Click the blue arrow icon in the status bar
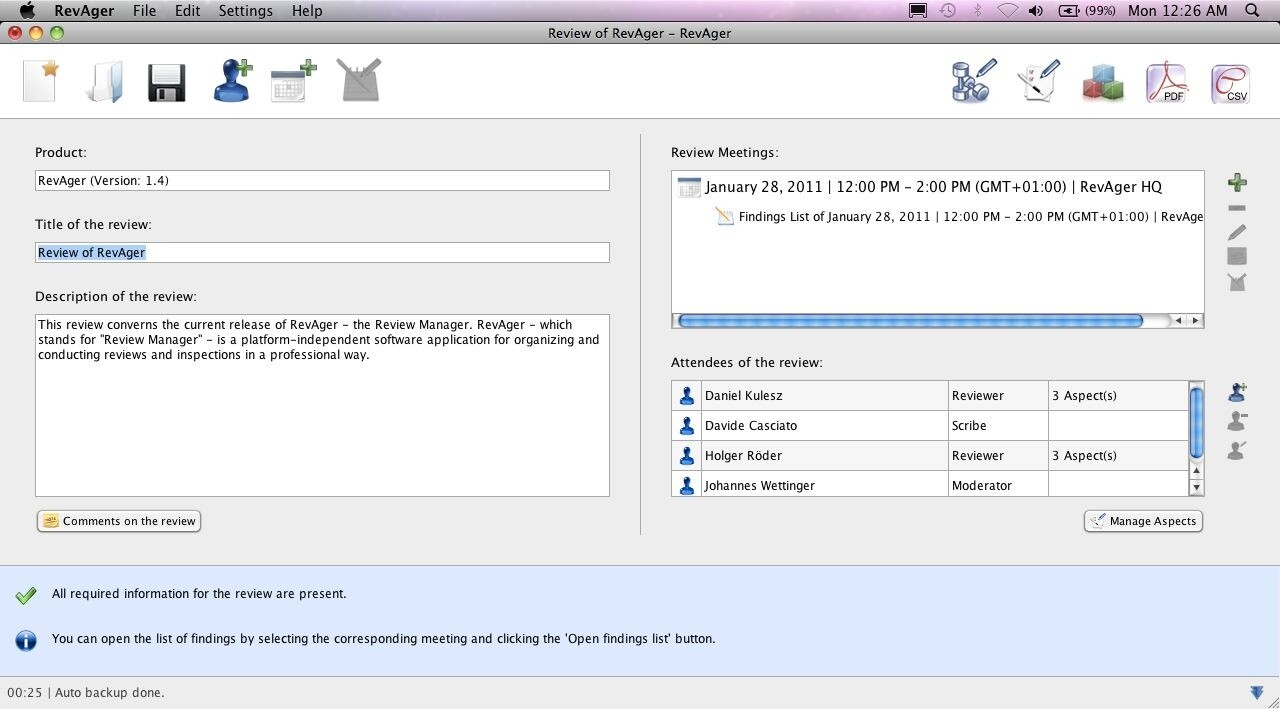Image resolution: width=1280 pixels, height=709 pixels. coord(1257,692)
